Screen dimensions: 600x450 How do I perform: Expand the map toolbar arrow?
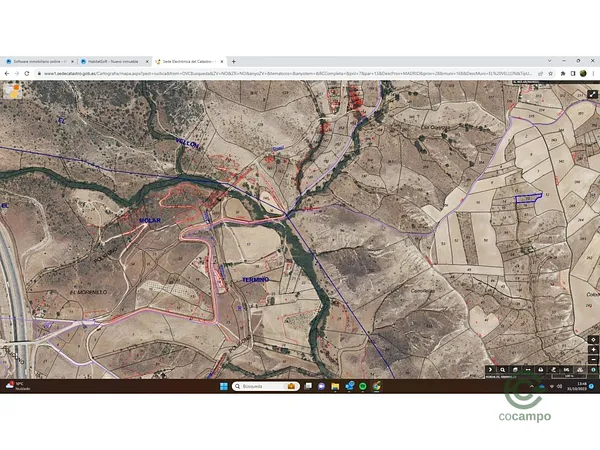coord(489,370)
